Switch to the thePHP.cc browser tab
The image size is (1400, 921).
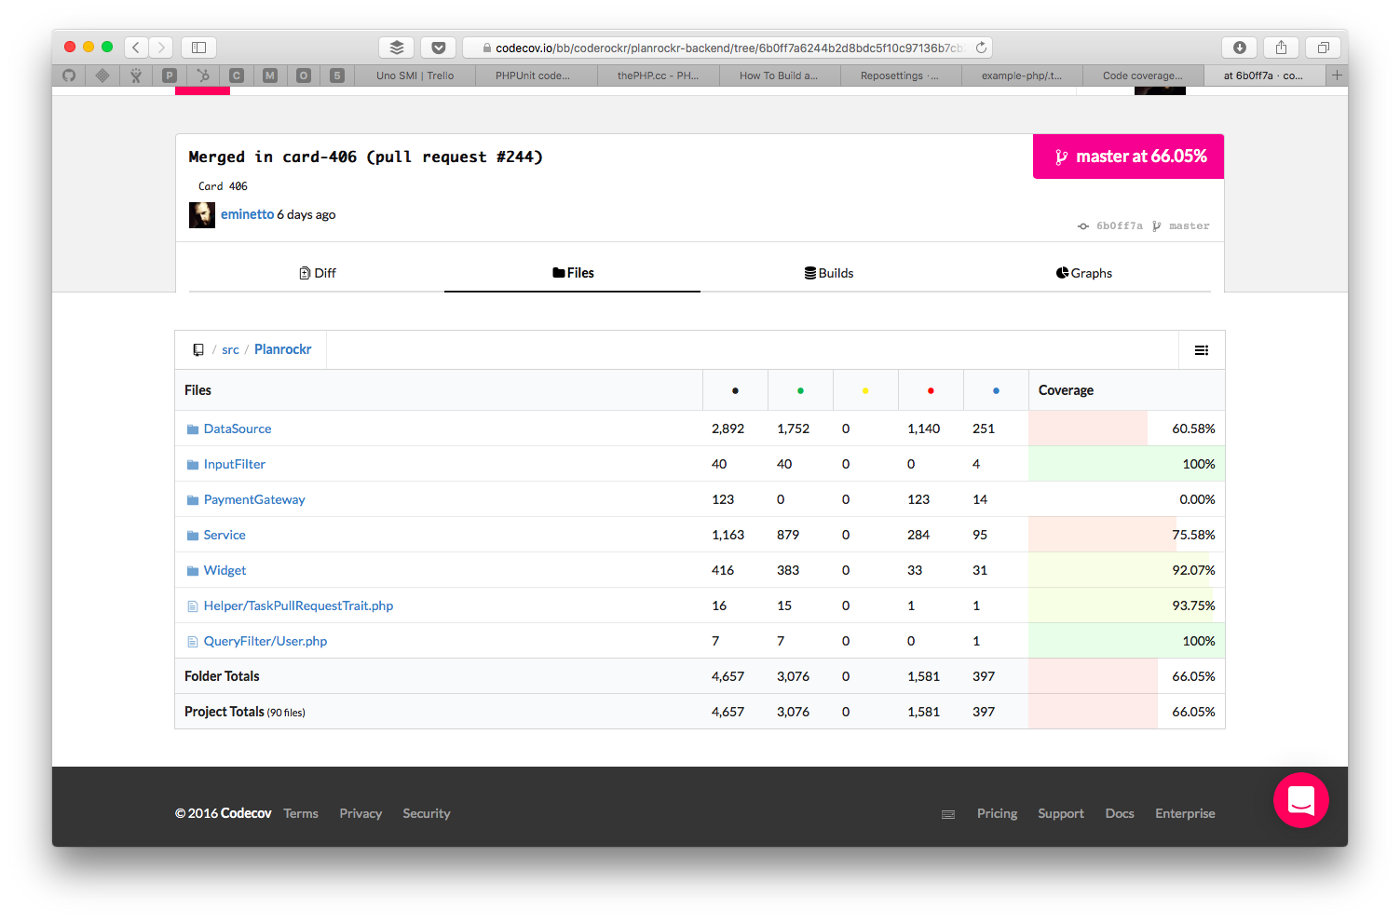658,75
